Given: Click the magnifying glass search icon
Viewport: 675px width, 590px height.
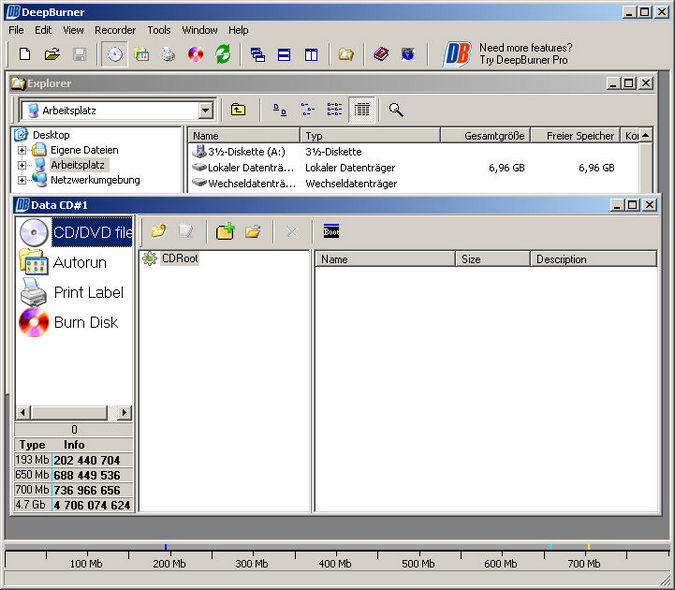Looking at the screenshot, I should 396,110.
